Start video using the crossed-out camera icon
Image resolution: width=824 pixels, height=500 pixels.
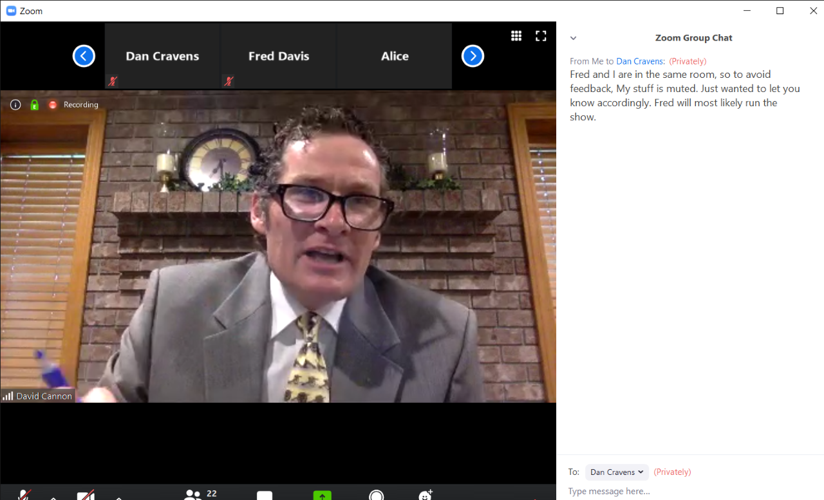86,495
